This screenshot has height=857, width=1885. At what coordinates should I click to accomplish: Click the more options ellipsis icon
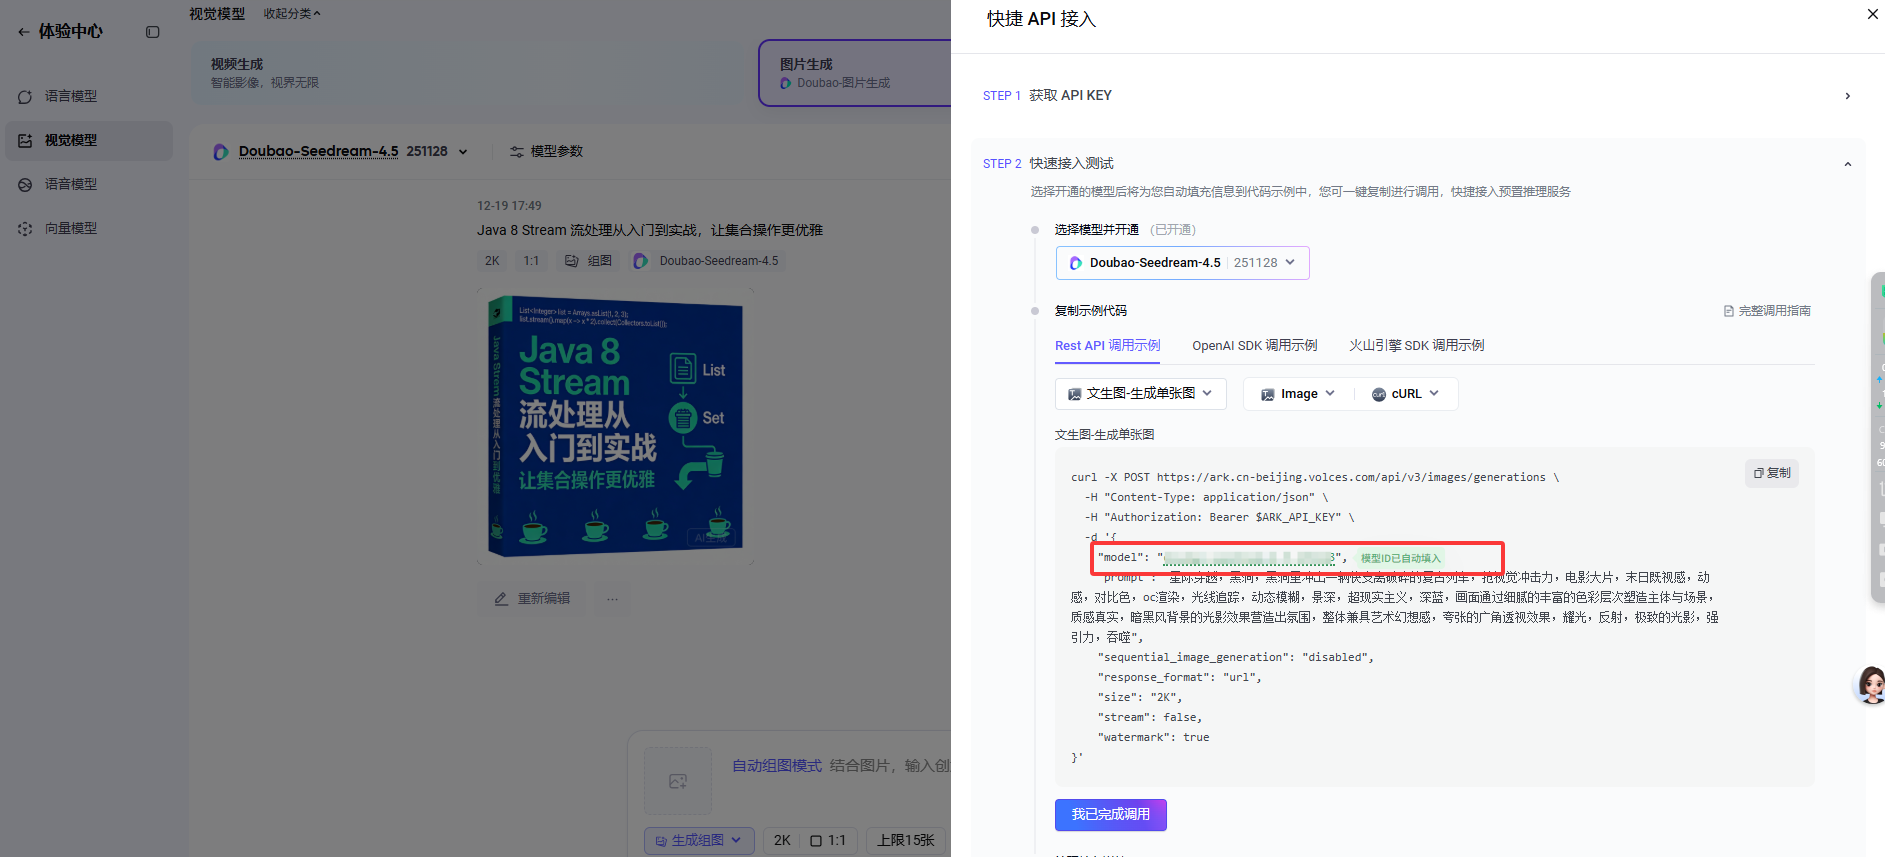[x=612, y=599]
